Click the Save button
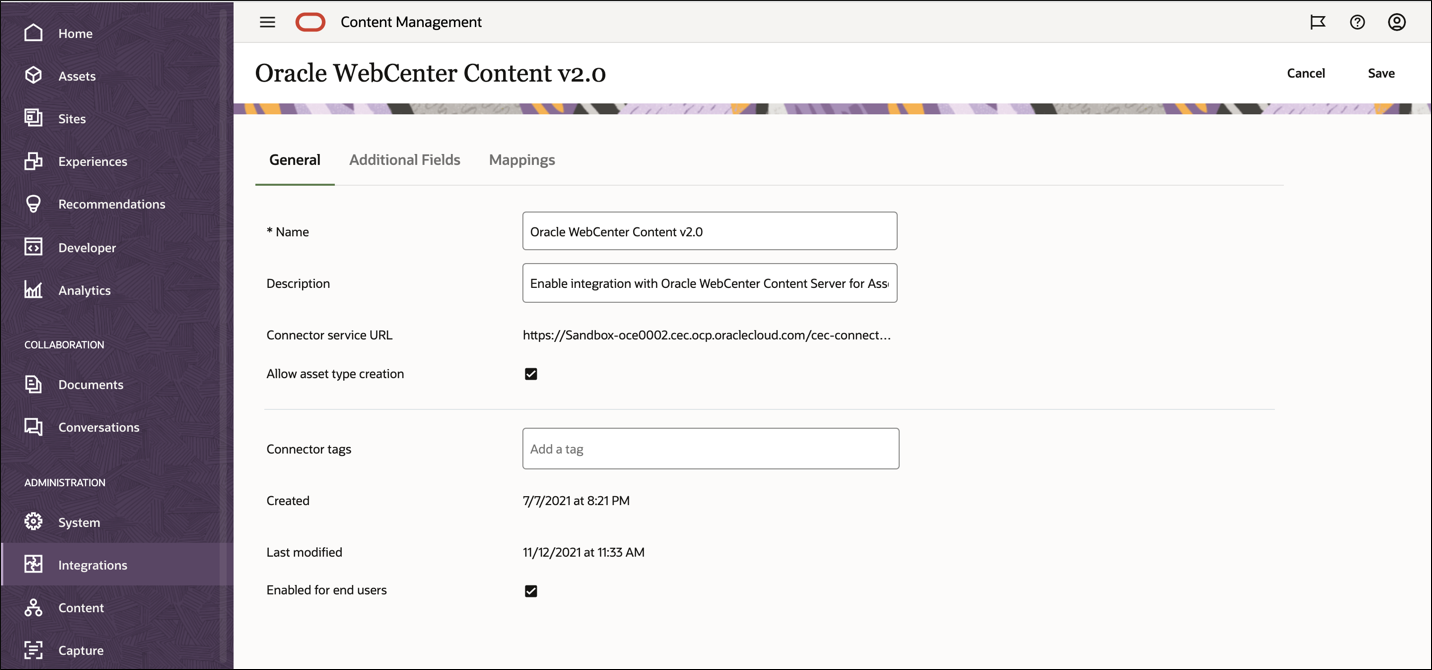The height and width of the screenshot is (670, 1432). [1381, 73]
